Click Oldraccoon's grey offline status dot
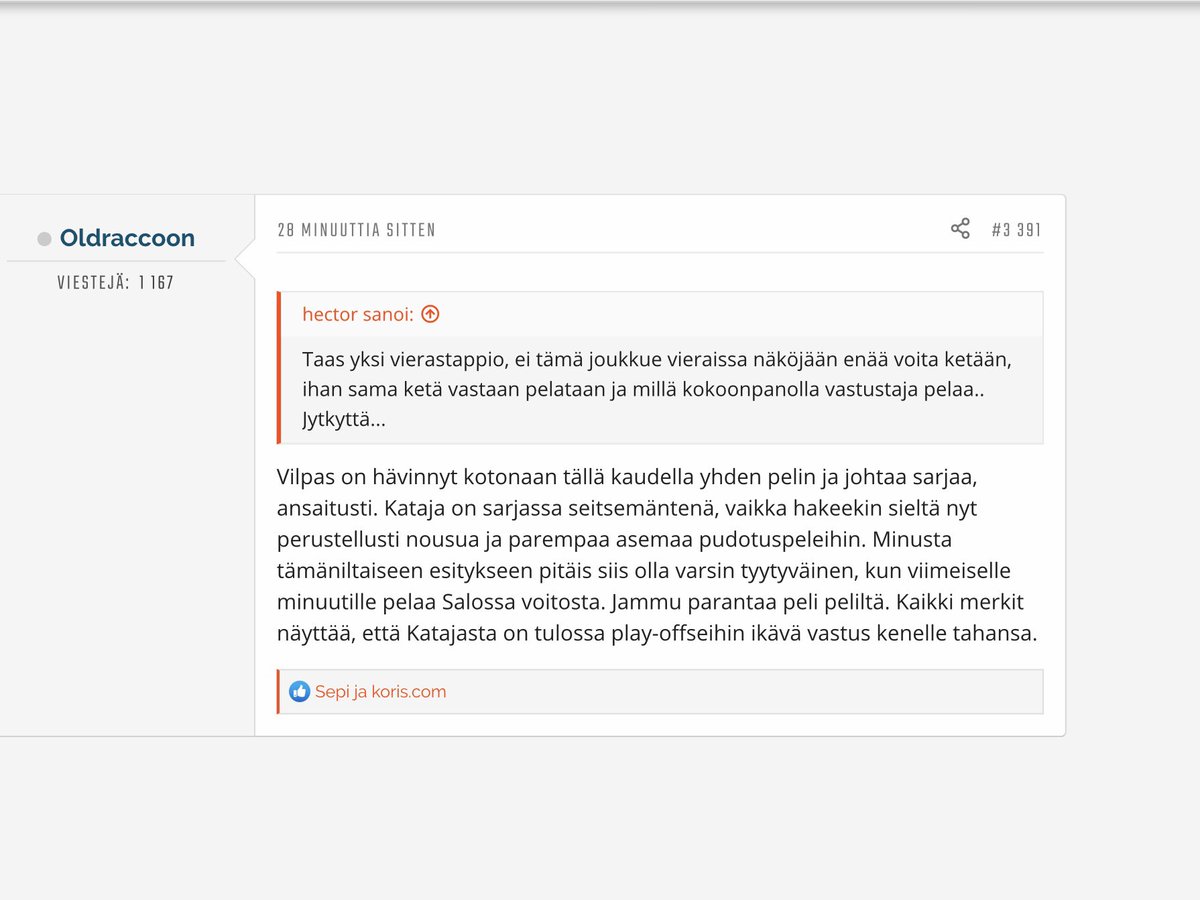This screenshot has height=900, width=1200. tap(44, 238)
